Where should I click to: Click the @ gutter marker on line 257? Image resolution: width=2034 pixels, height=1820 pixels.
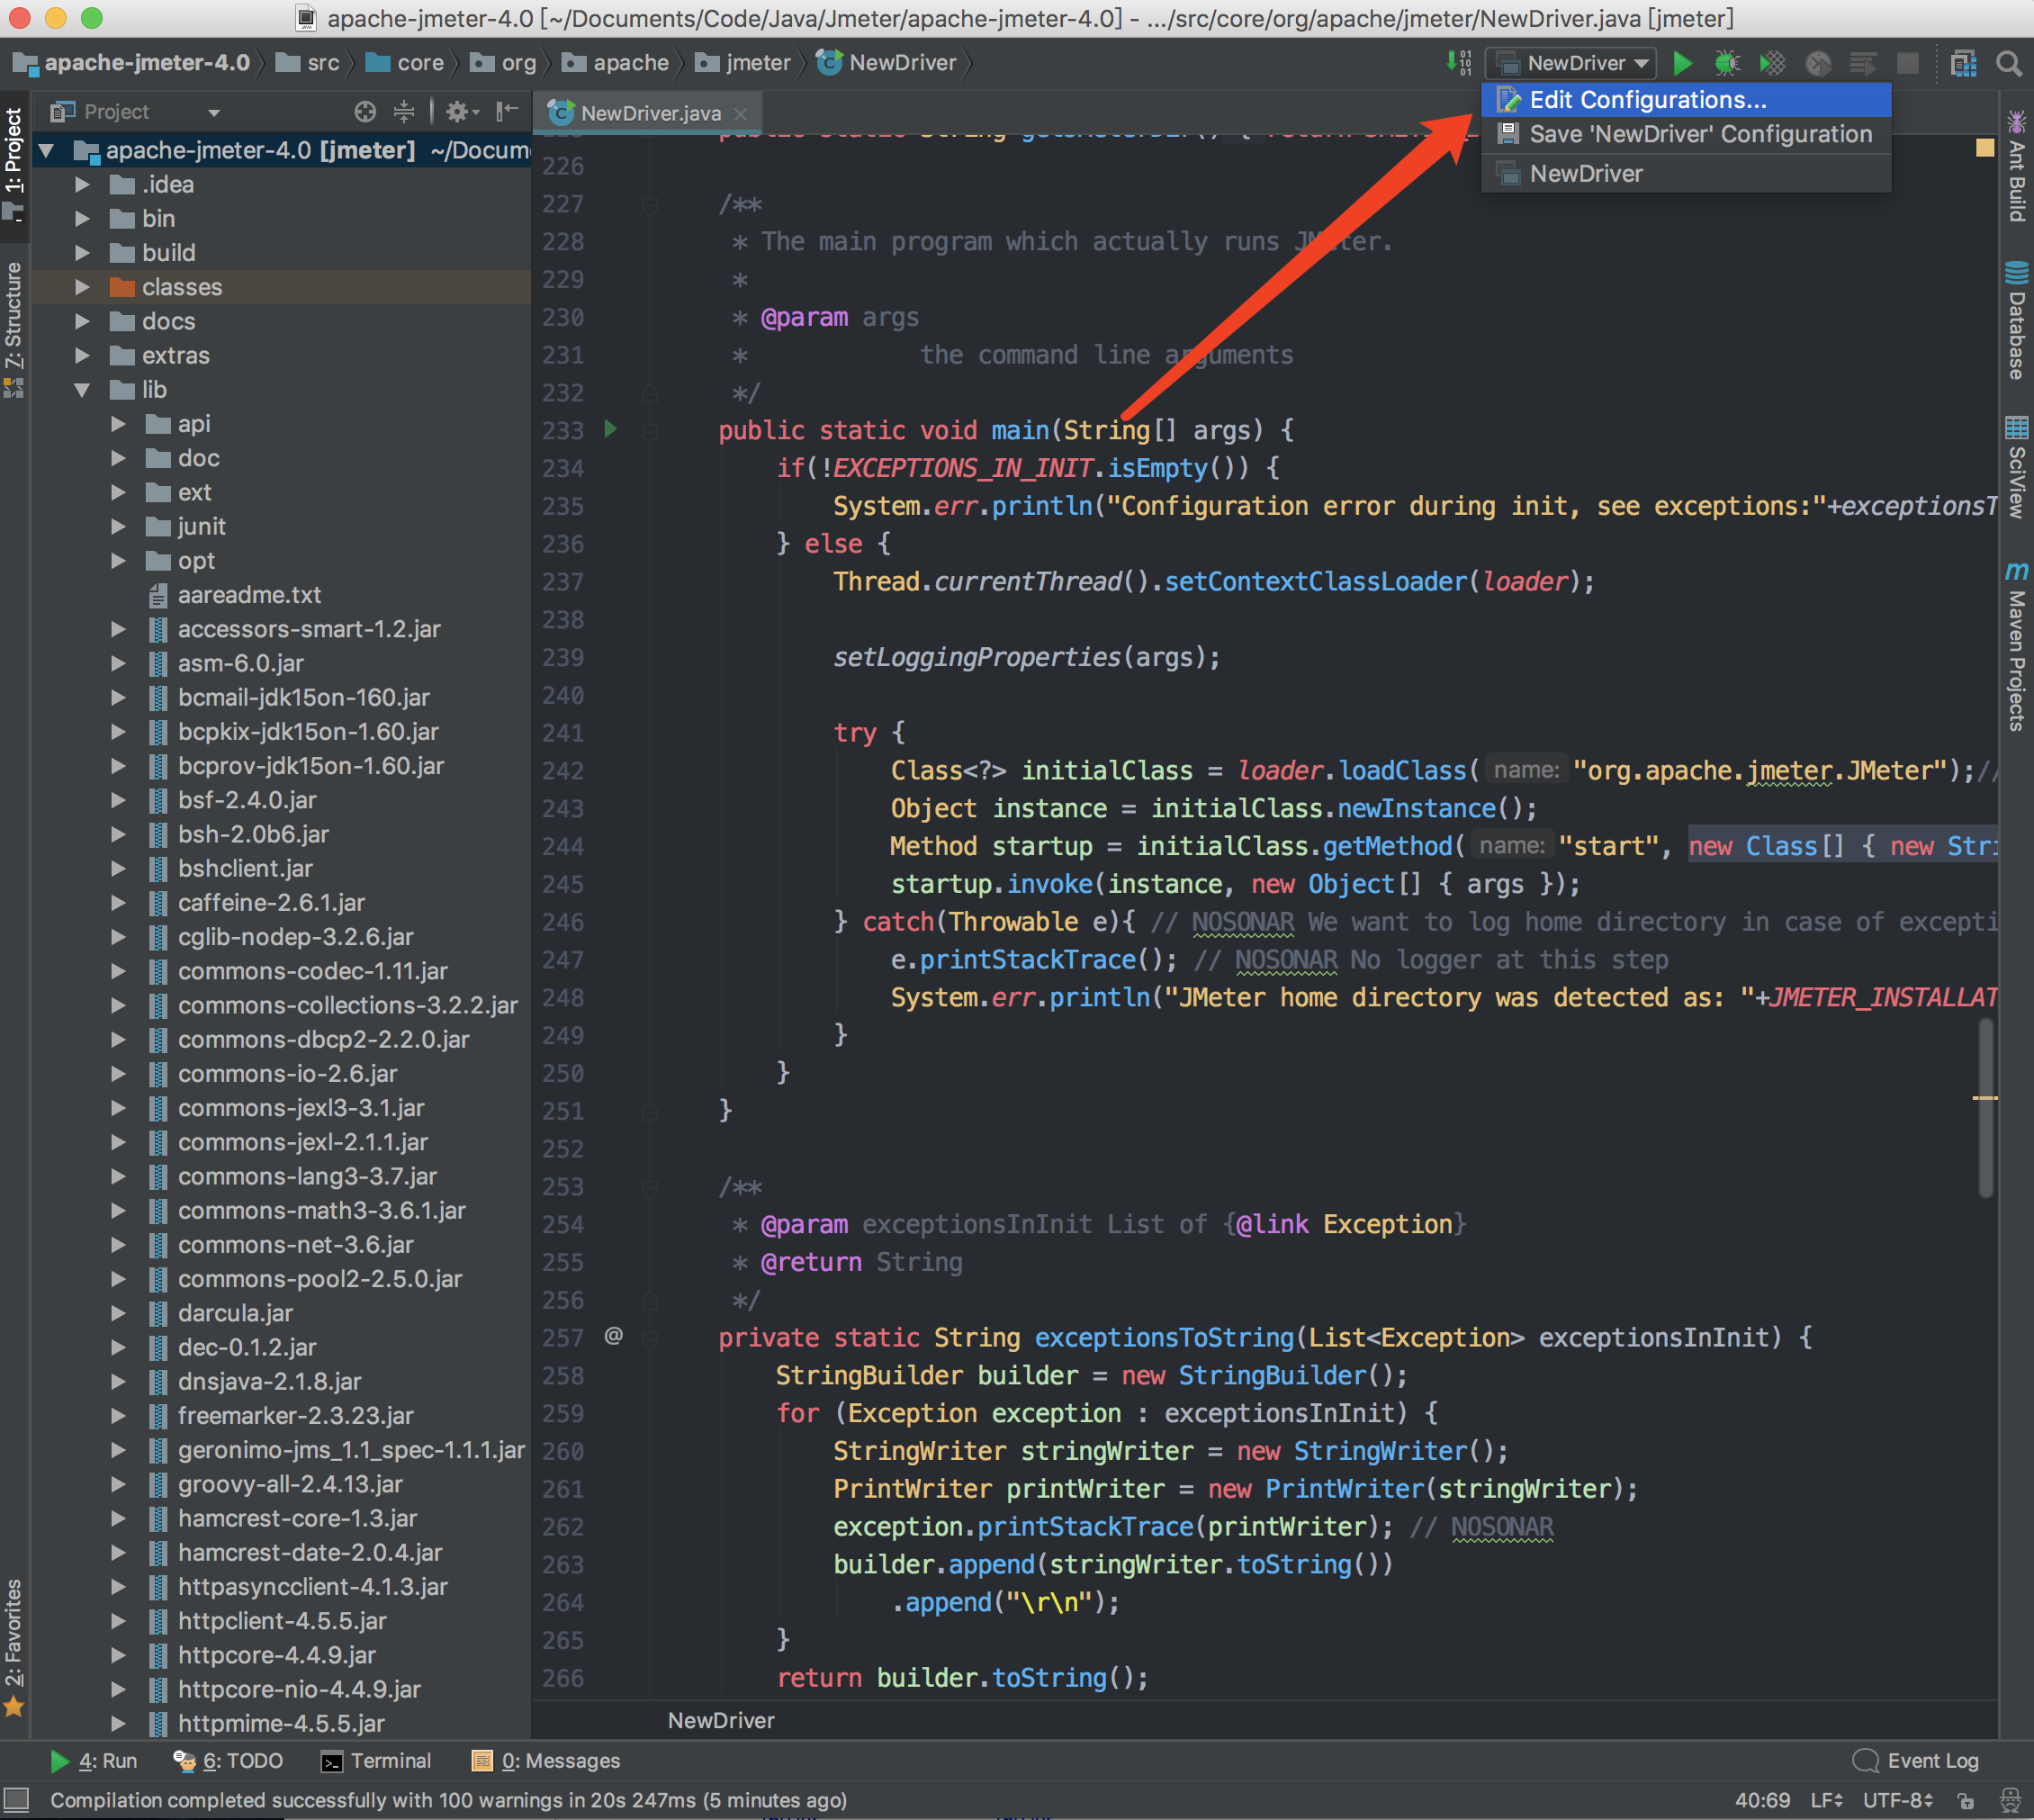pos(614,1336)
